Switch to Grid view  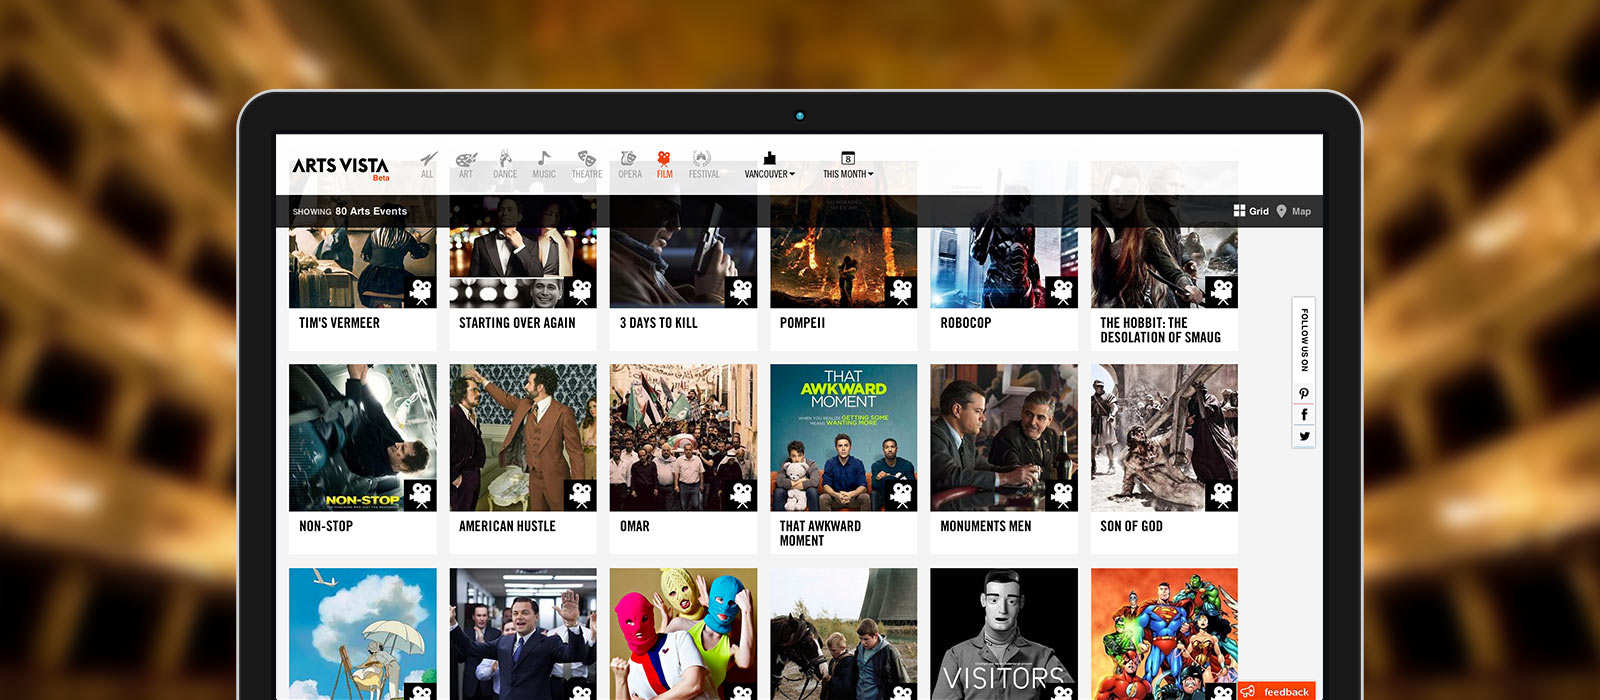1251,211
